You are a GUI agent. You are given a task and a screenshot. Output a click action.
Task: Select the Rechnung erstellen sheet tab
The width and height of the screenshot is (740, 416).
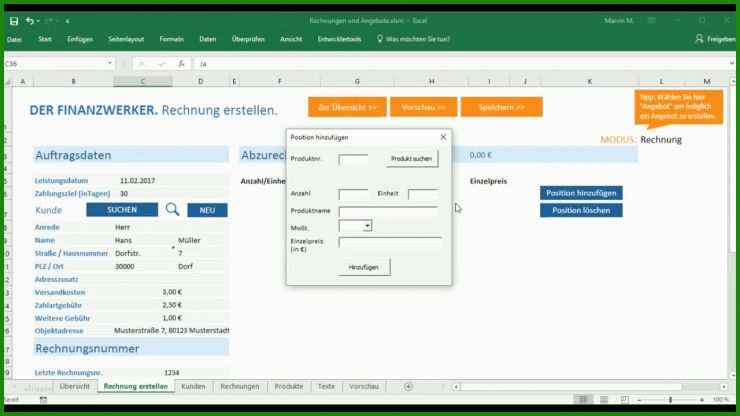[x=135, y=386]
